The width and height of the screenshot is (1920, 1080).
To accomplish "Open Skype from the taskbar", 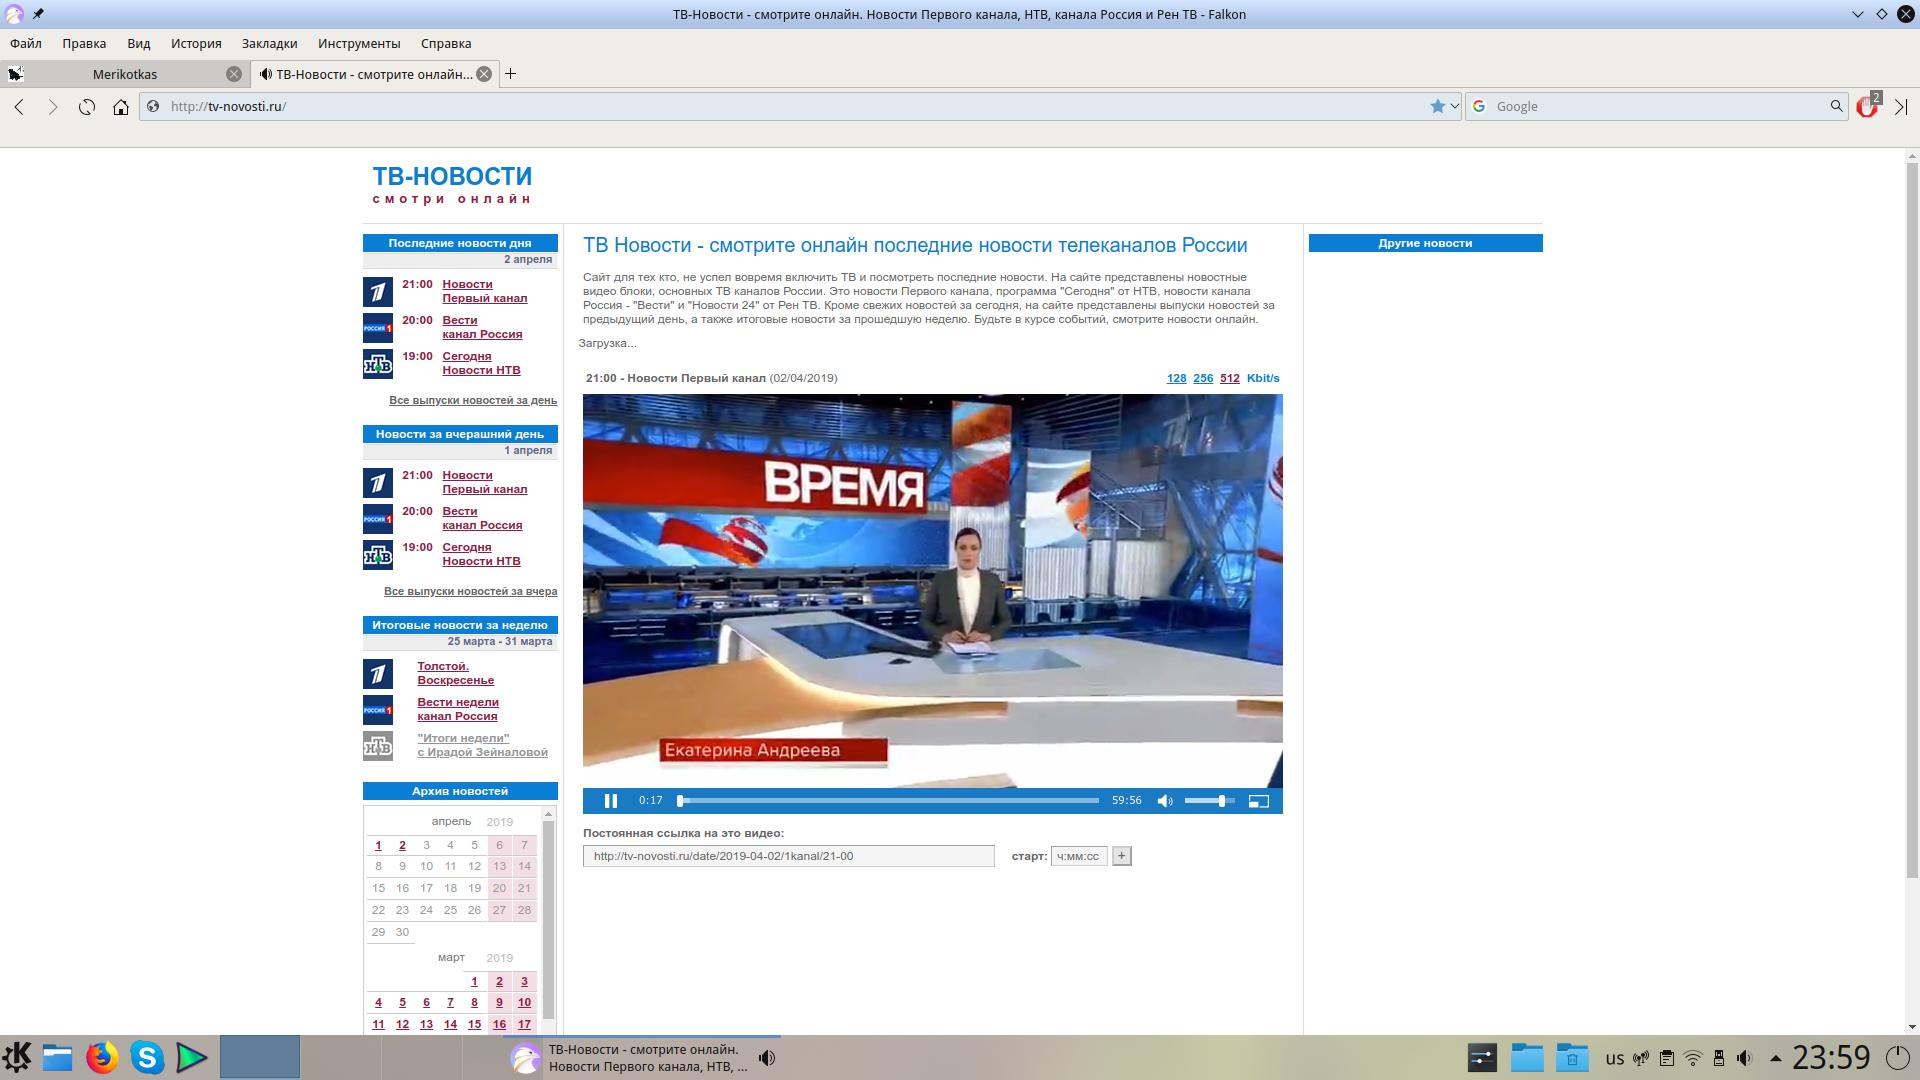I will (x=147, y=1057).
